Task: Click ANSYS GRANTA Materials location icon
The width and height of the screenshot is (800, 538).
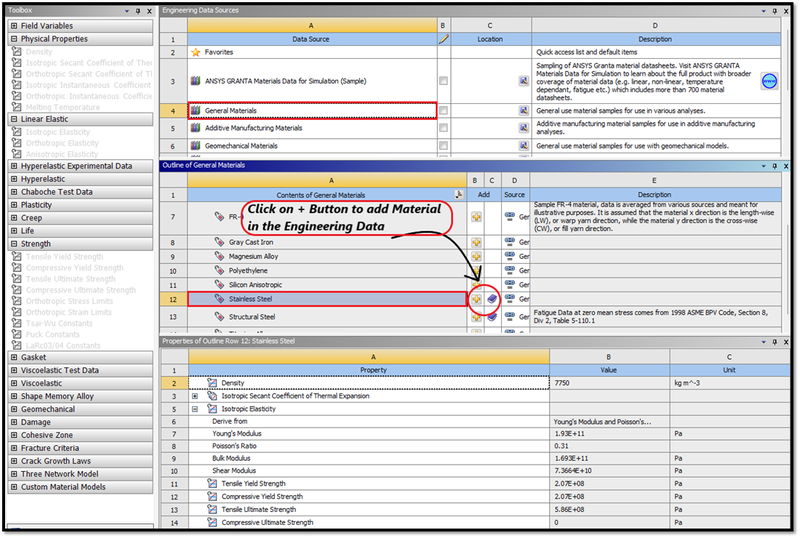Action: [x=523, y=81]
